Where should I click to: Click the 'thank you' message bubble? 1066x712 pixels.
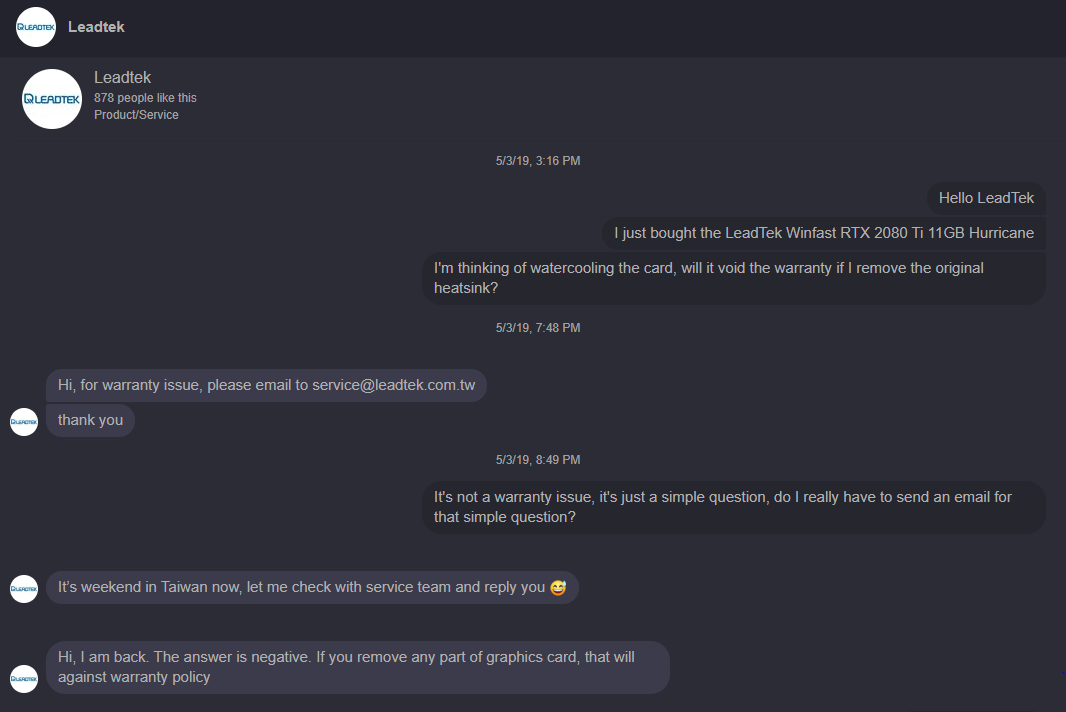pyautogui.click(x=90, y=420)
